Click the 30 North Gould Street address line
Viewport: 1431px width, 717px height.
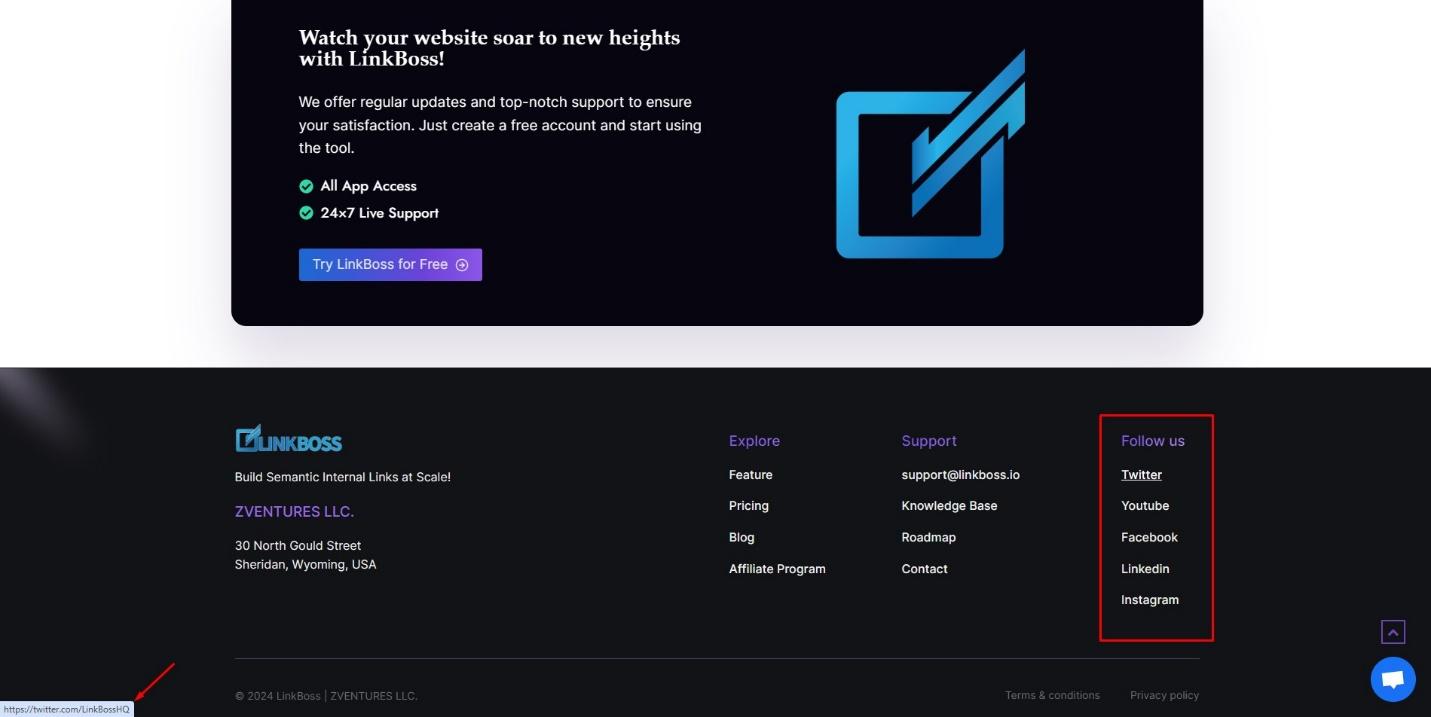coord(298,546)
